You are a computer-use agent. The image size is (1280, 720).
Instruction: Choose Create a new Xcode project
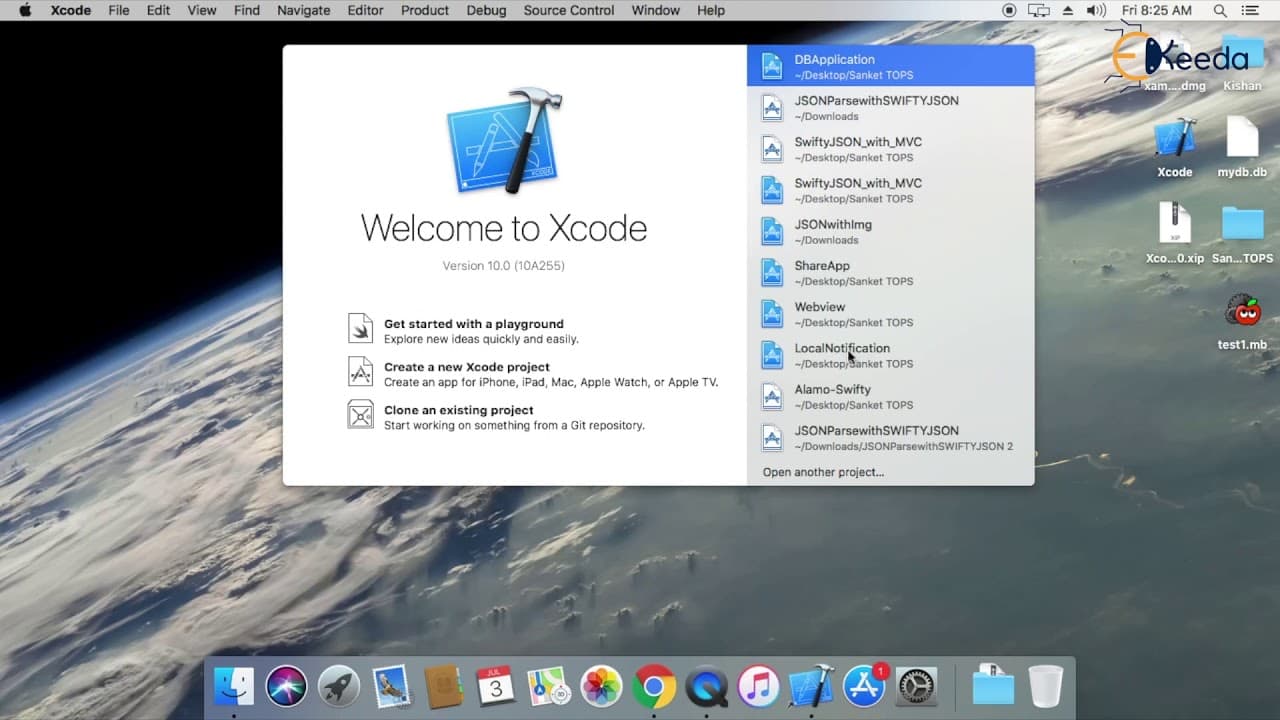click(x=533, y=374)
